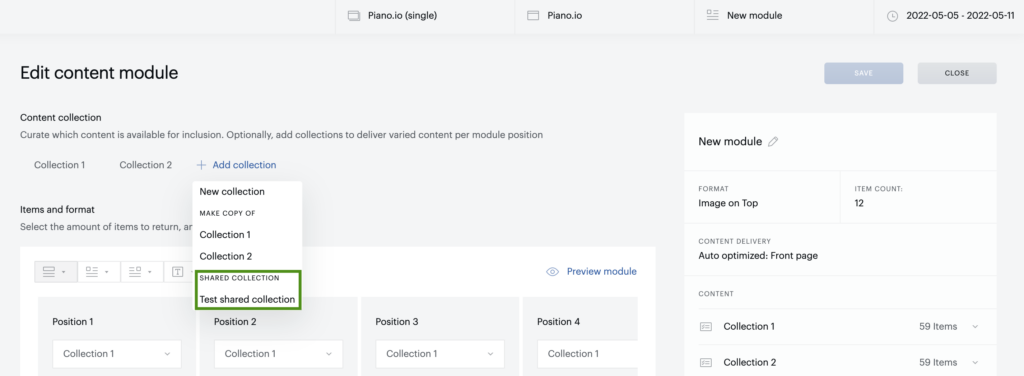
Task: Choose the image-left list layout icon
Action: pos(98,272)
